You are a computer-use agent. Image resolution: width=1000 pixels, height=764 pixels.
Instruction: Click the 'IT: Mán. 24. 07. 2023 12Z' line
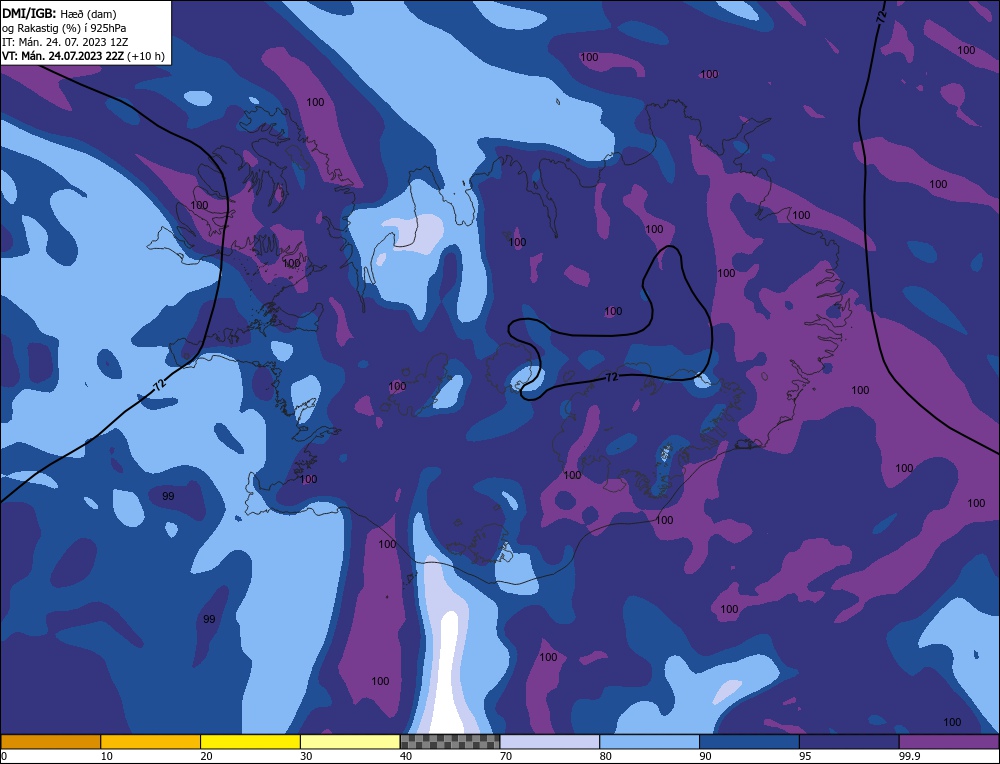[66, 42]
